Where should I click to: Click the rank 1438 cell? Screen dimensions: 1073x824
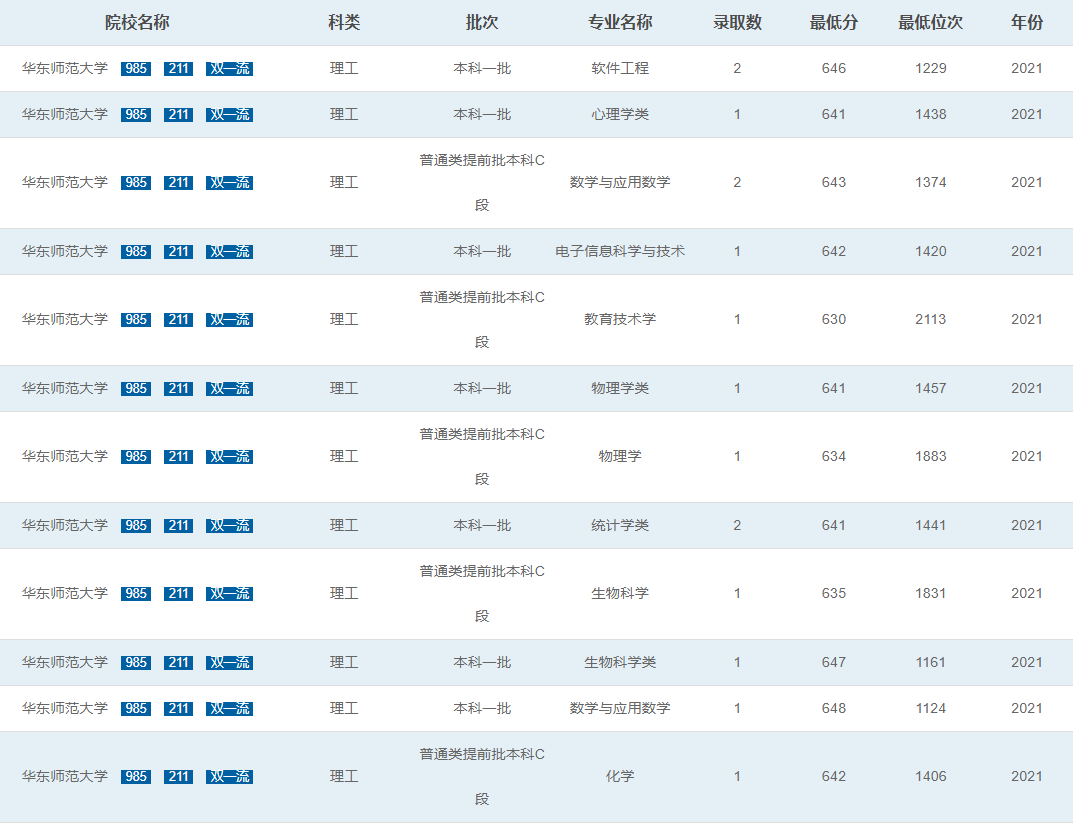click(931, 114)
